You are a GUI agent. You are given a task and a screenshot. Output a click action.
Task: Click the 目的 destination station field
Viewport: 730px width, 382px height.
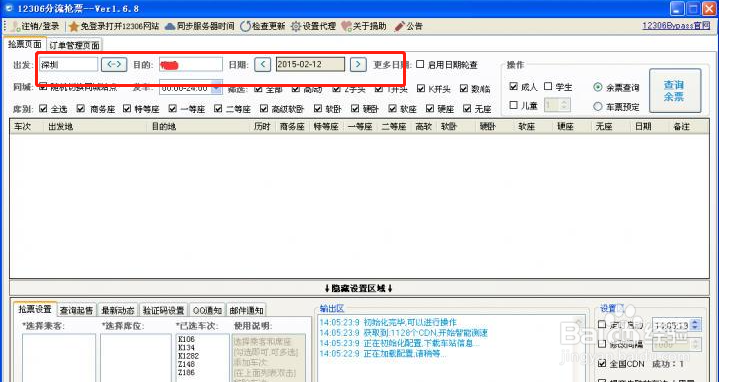(x=190, y=64)
